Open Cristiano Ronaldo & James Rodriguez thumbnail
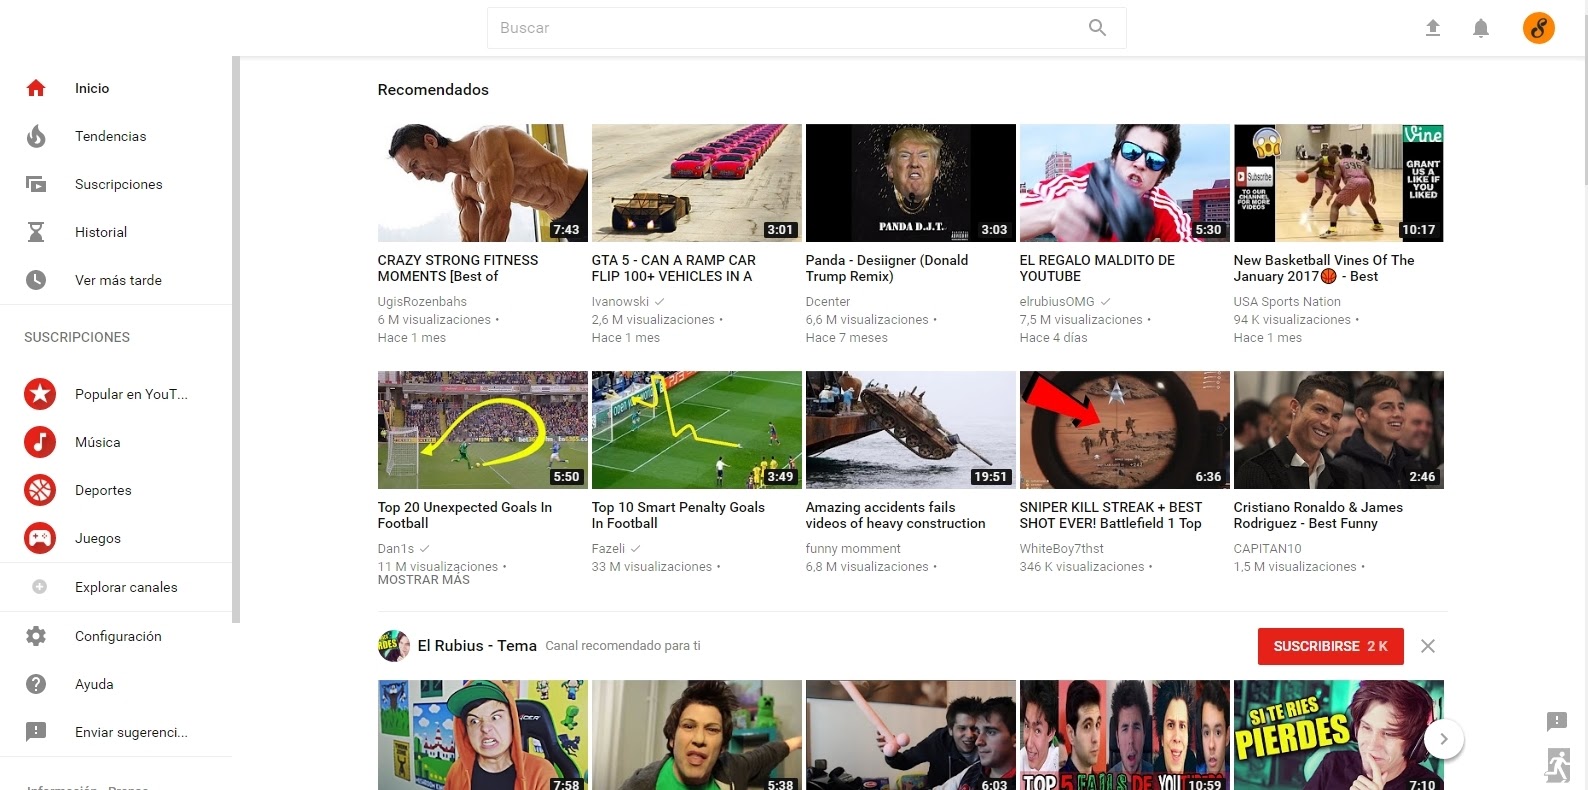This screenshot has height=790, width=1588. tap(1338, 430)
